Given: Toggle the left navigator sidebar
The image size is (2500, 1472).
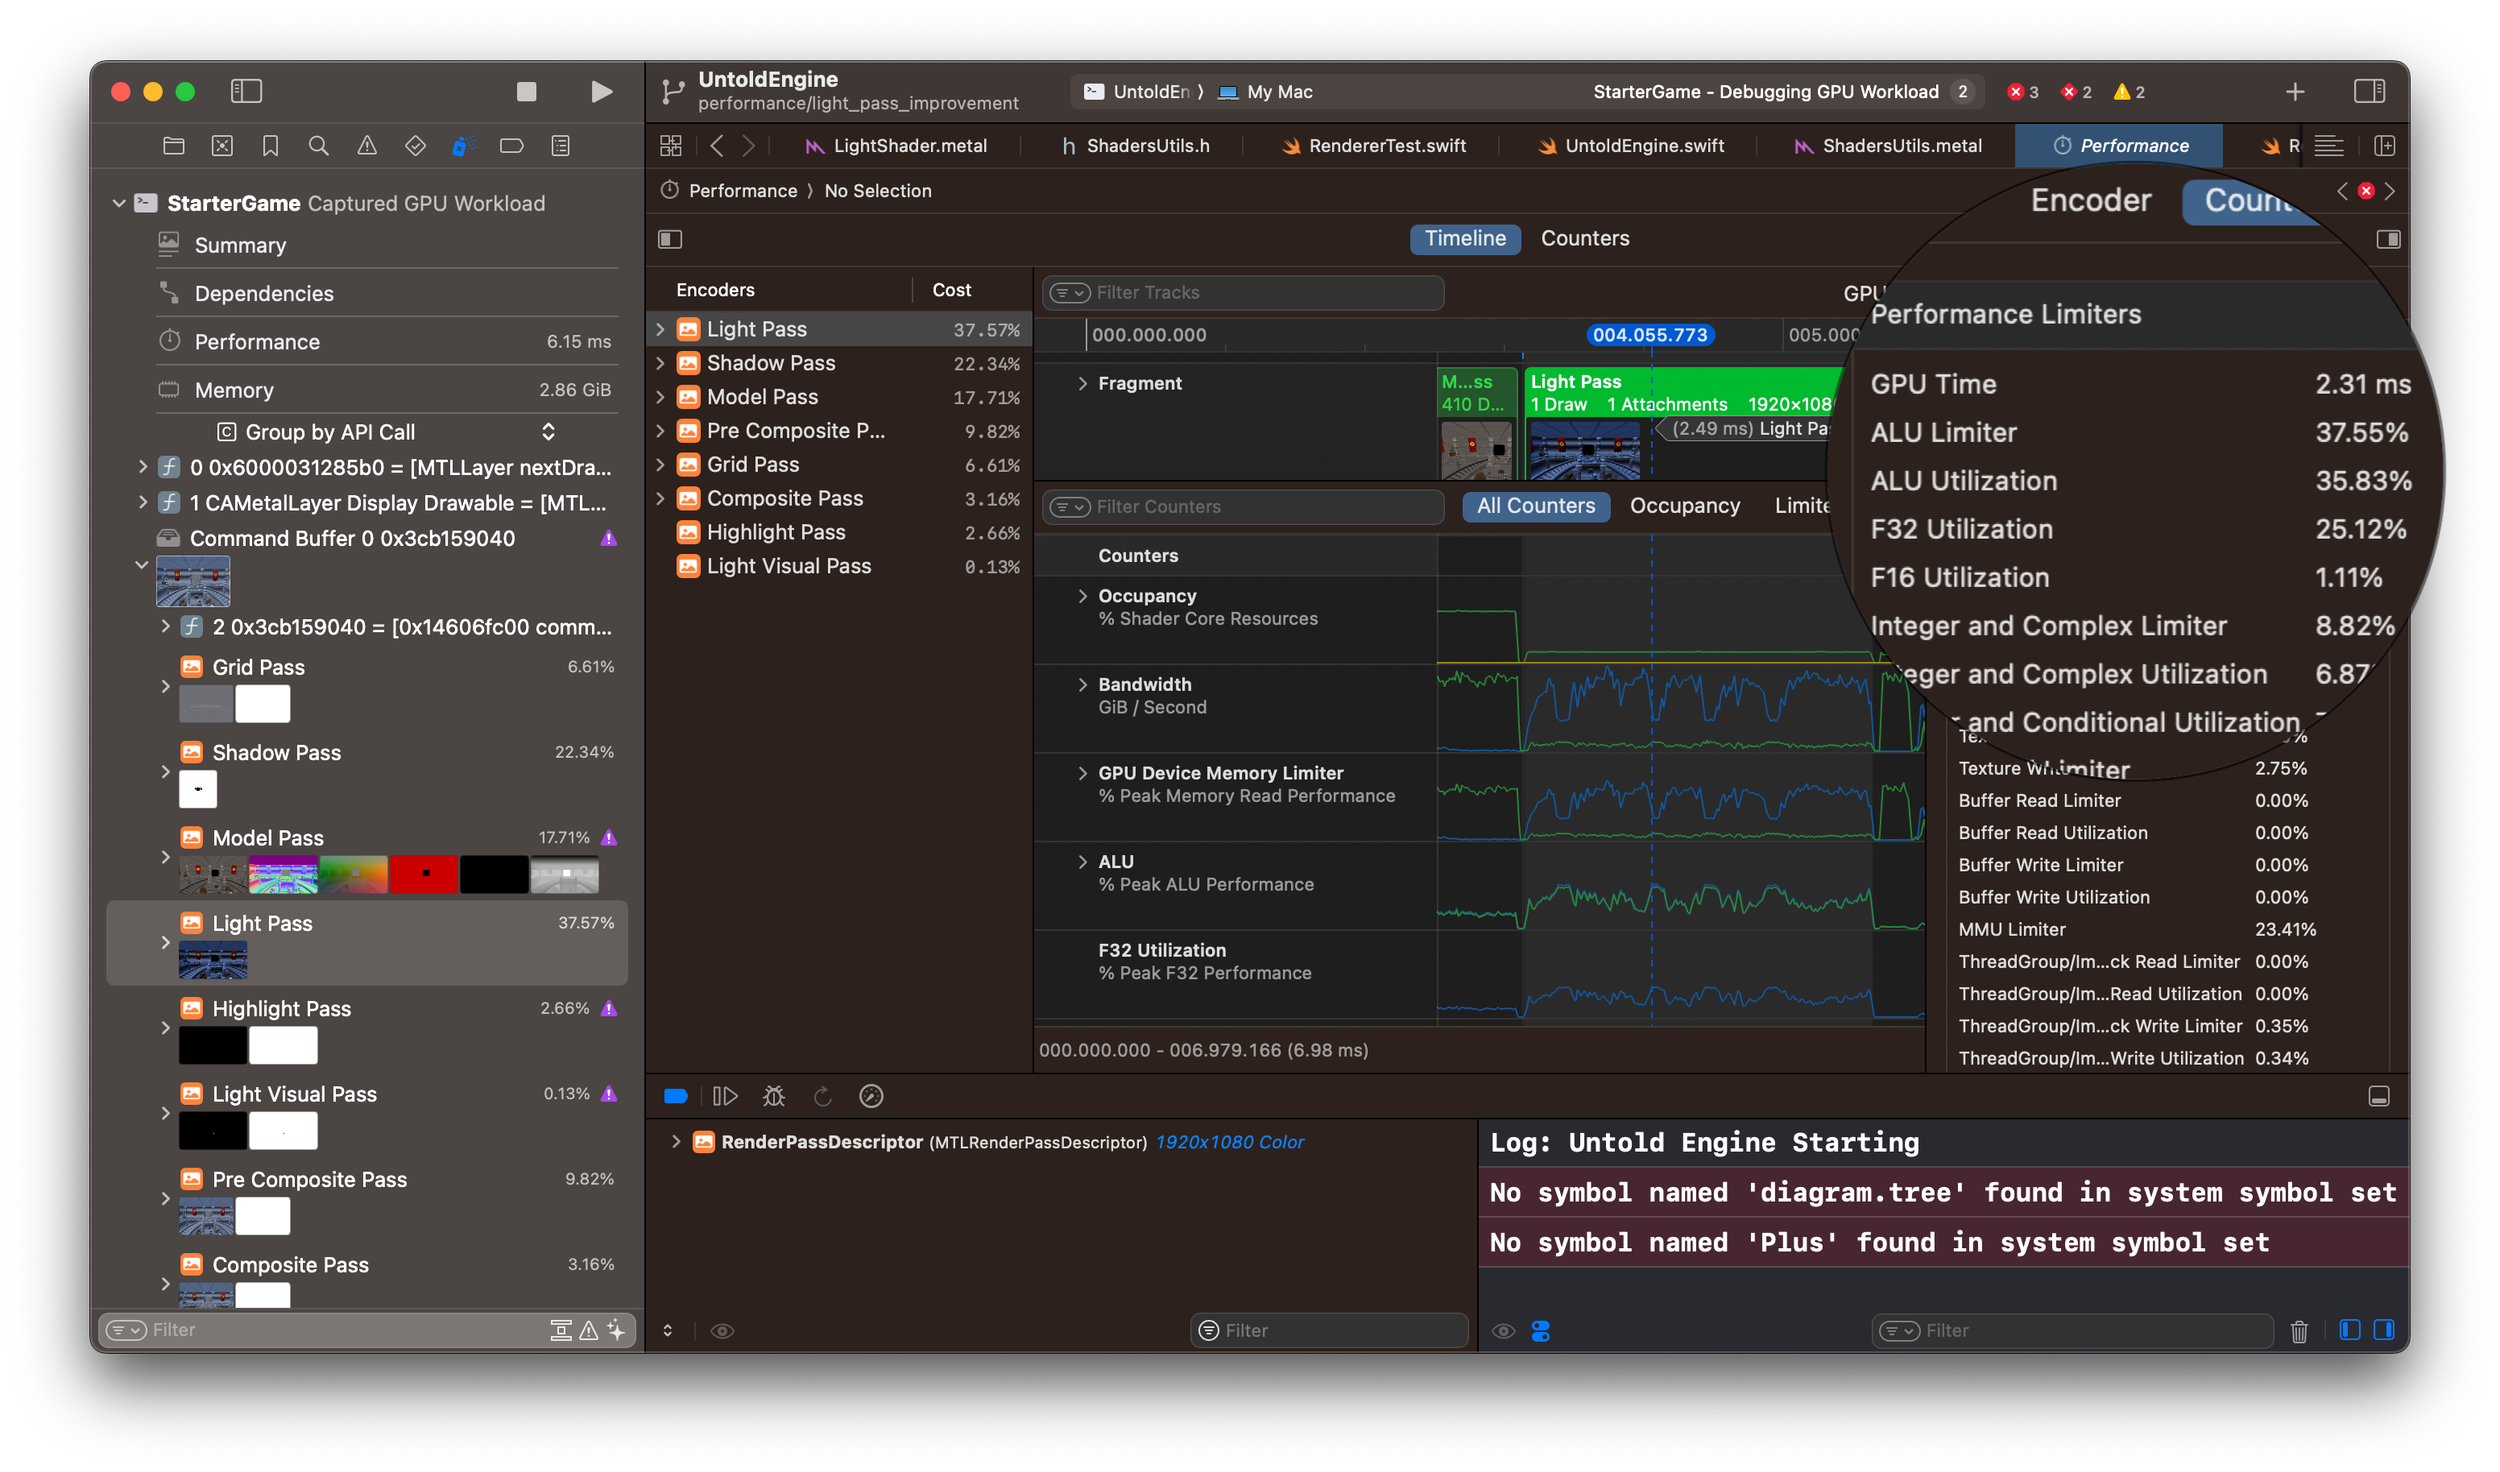Looking at the screenshot, I should (246, 92).
